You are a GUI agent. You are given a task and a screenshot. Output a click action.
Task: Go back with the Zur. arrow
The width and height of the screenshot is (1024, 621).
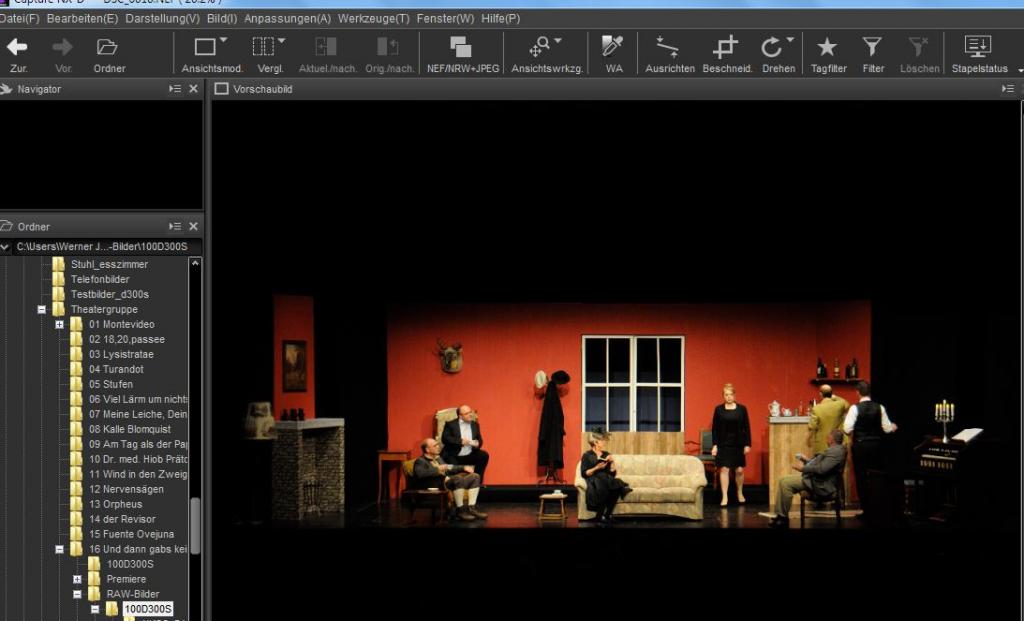(17, 47)
